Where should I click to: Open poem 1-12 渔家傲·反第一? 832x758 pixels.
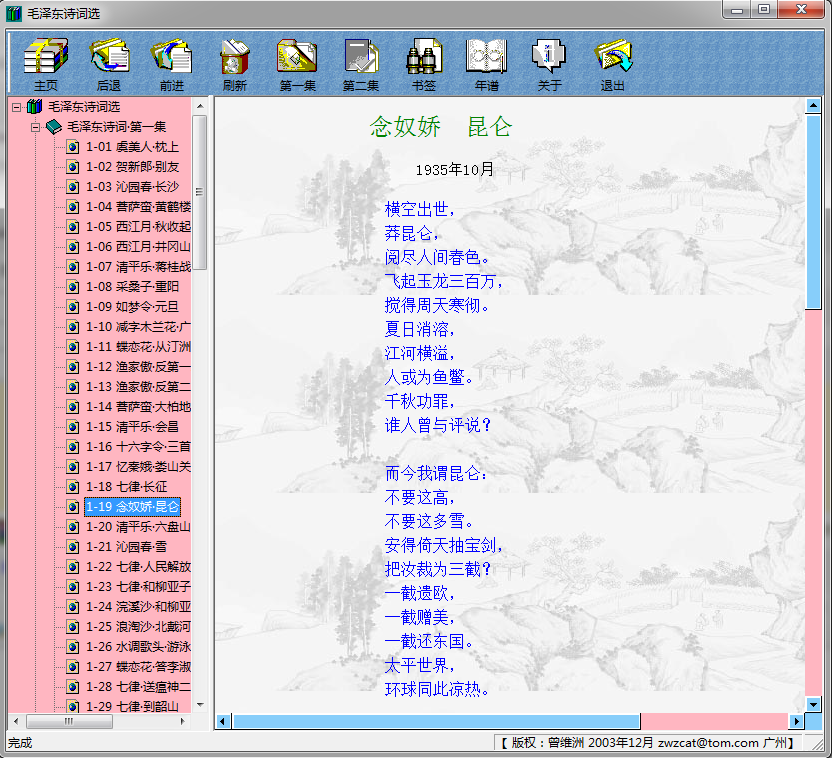pyautogui.click(x=138, y=367)
